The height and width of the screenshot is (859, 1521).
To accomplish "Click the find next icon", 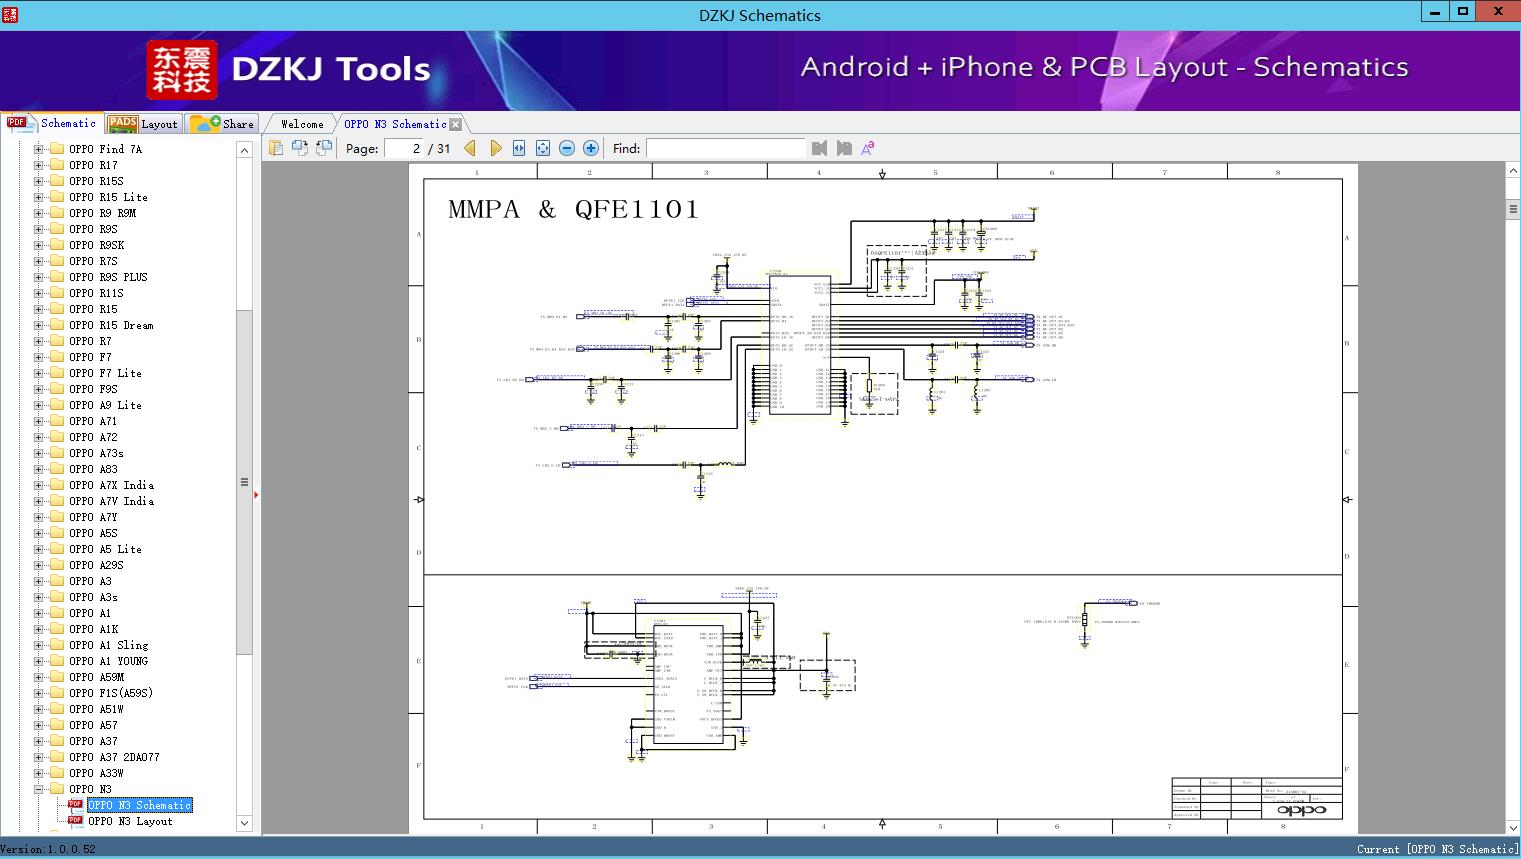I will [844, 148].
